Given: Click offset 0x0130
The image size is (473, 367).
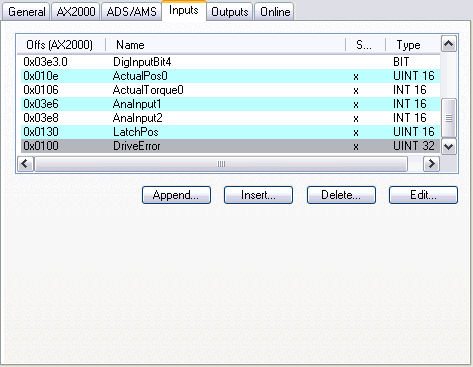Looking at the screenshot, I should [x=41, y=132].
